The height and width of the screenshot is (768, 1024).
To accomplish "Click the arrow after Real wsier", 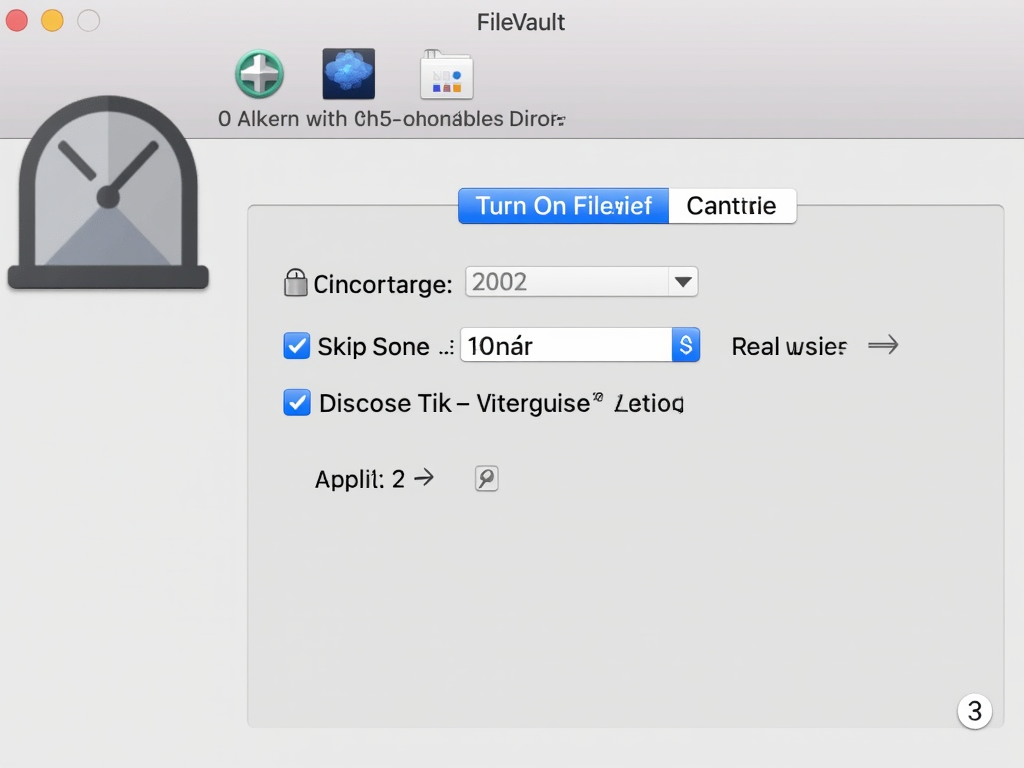I will coord(883,345).
